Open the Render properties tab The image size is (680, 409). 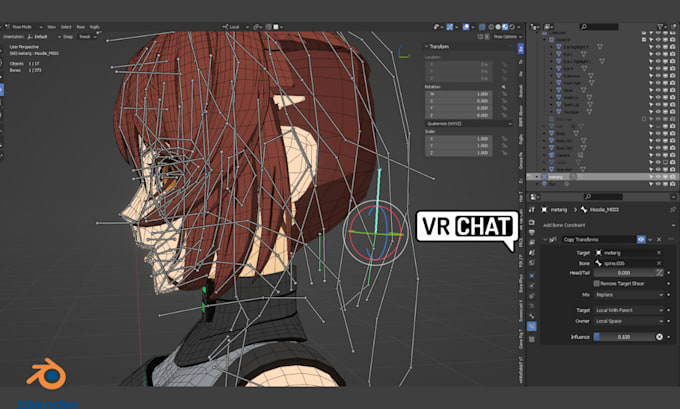(x=532, y=222)
